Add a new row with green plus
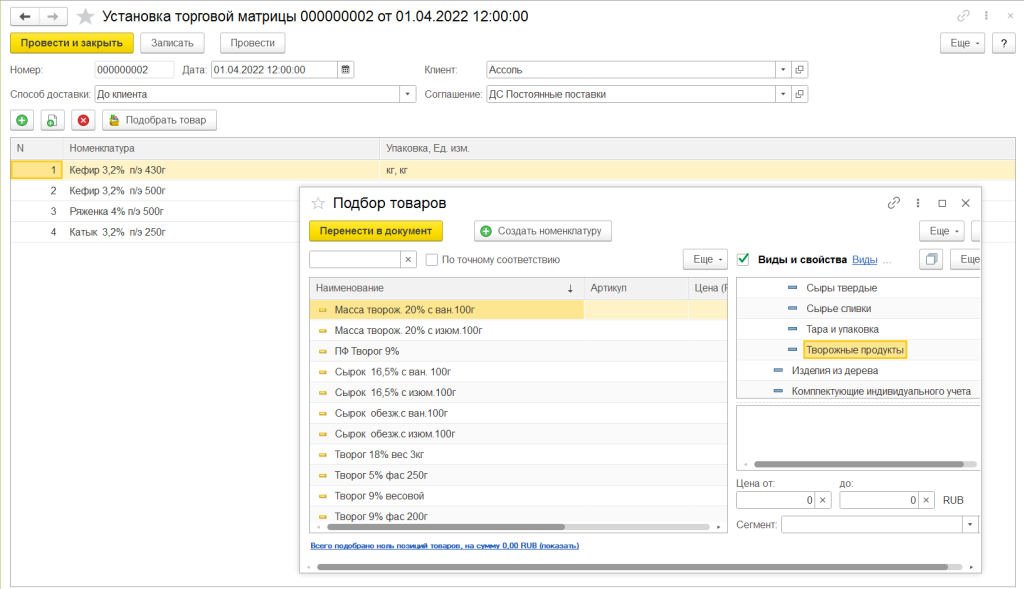 [x=22, y=120]
